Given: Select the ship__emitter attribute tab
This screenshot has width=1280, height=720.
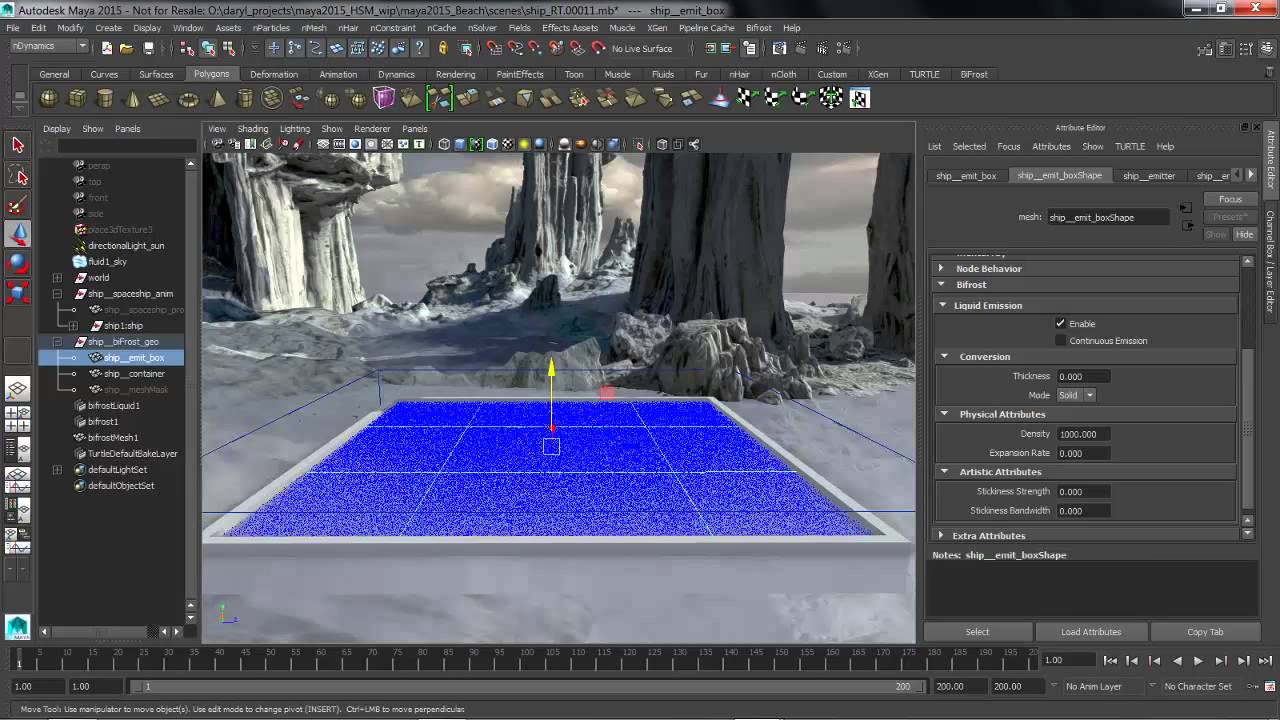Looking at the screenshot, I should pos(1149,176).
